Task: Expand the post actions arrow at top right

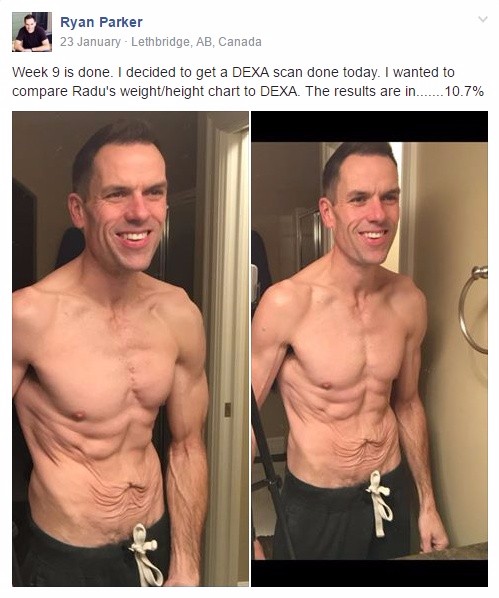Action: click(483, 19)
